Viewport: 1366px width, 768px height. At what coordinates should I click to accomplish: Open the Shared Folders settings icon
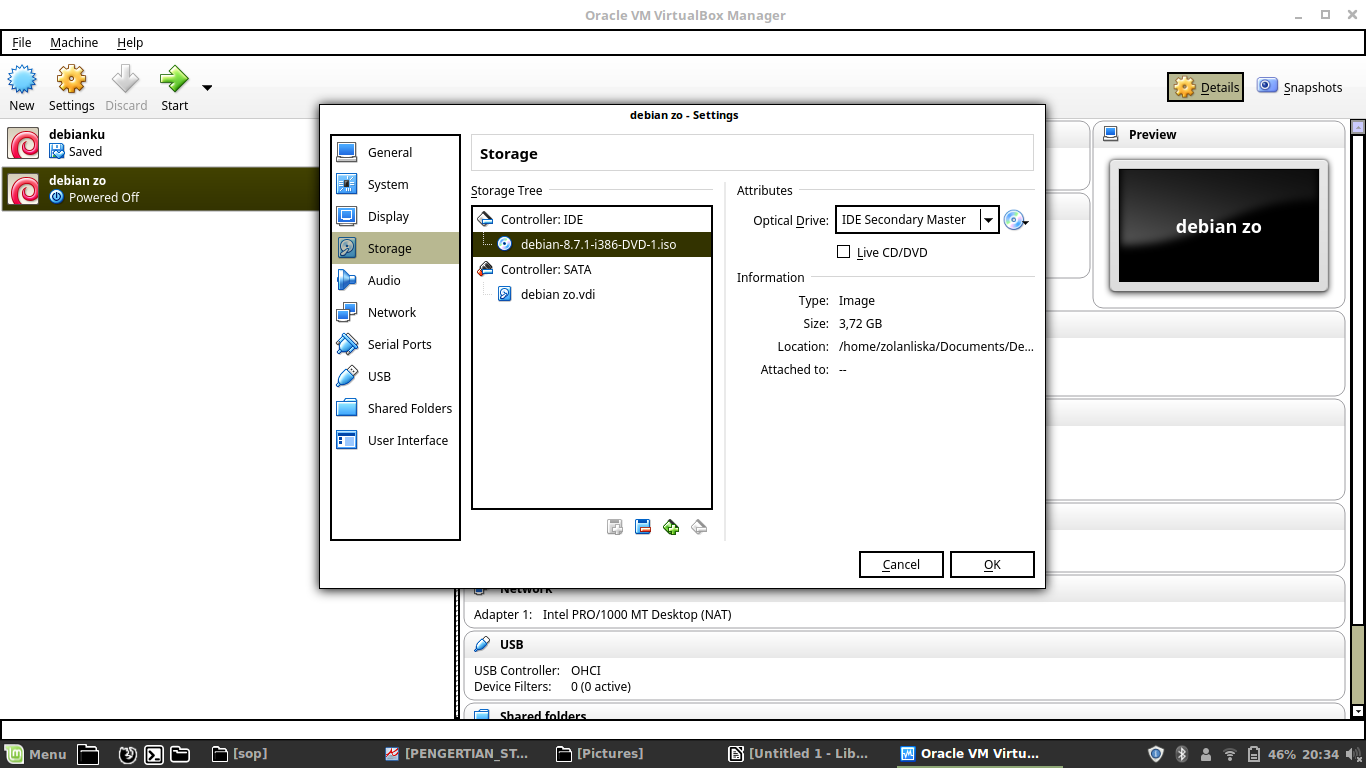(x=345, y=408)
